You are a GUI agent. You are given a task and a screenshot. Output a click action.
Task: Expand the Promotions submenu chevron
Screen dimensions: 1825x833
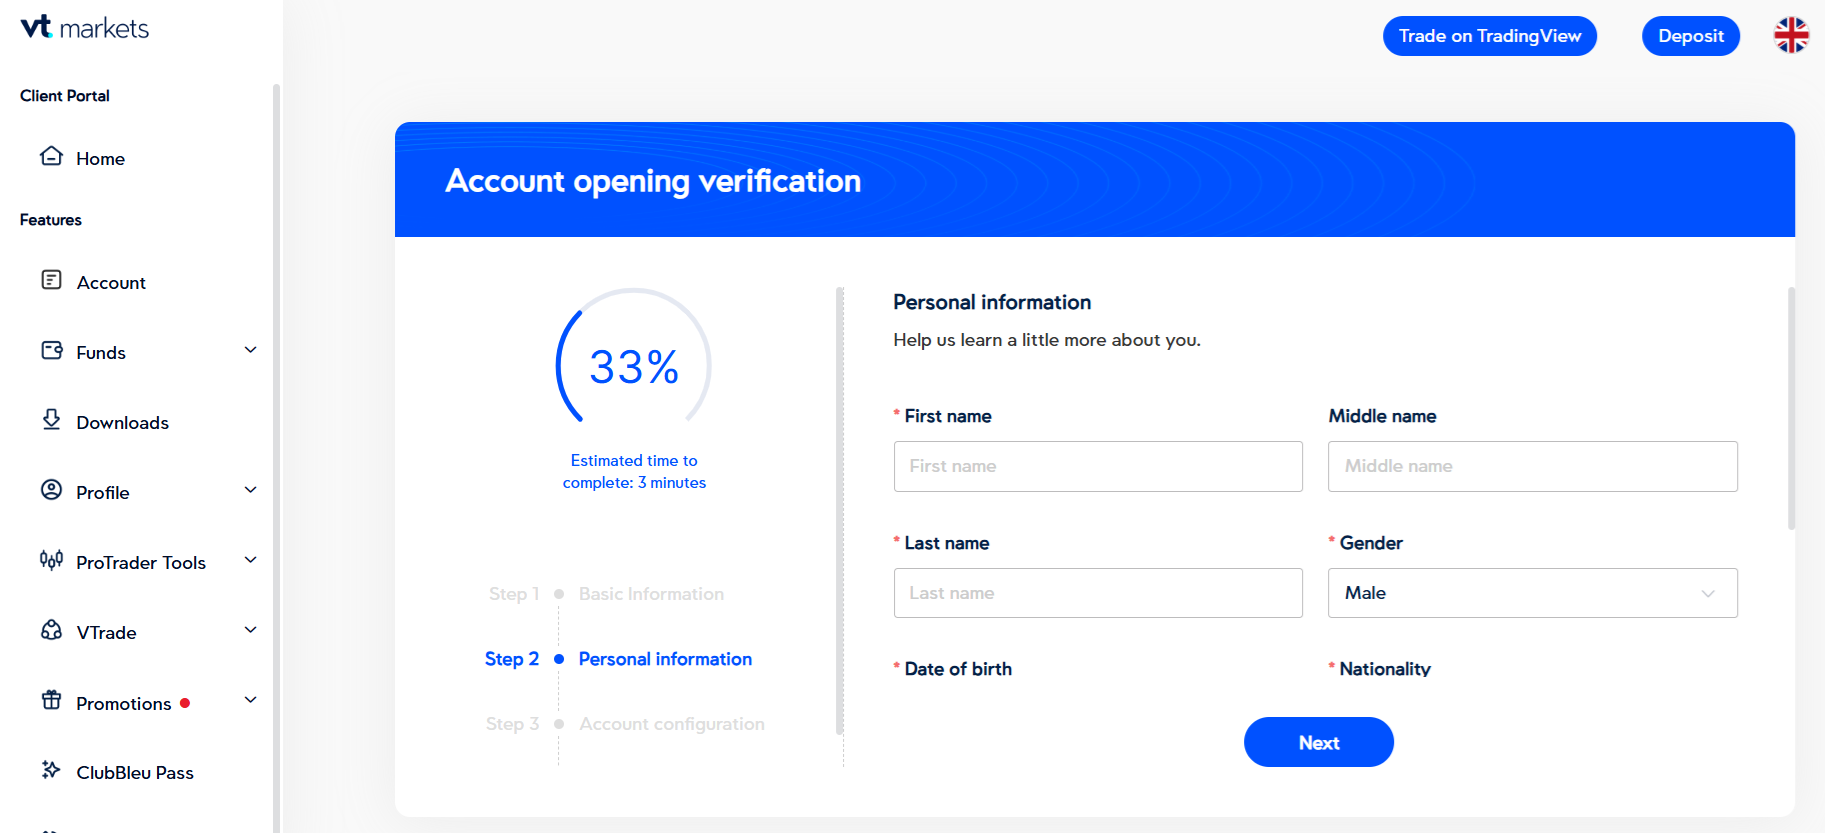click(251, 700)
